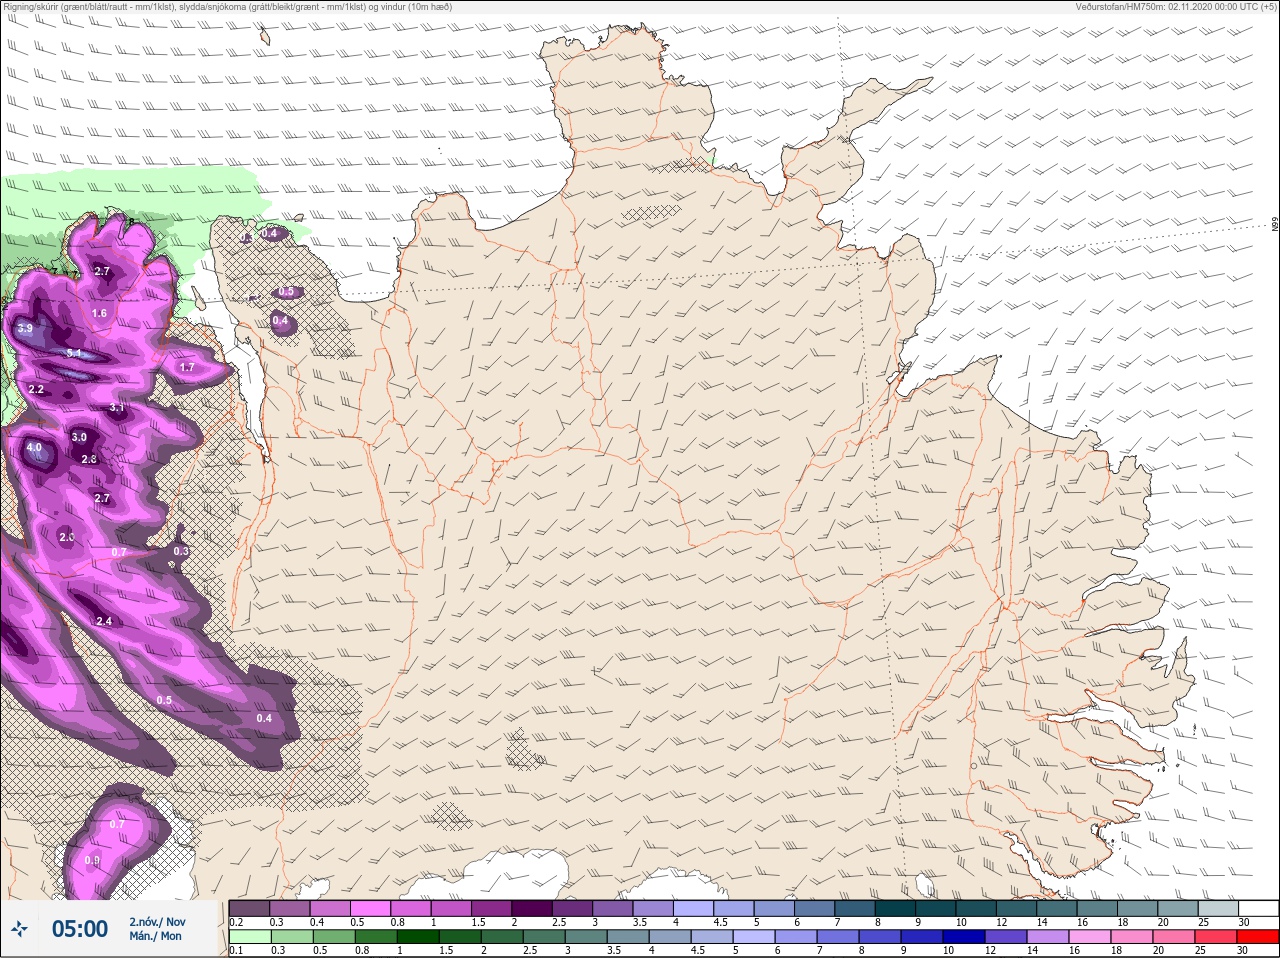
Task: Click the 4.0 precipitation value on map
Action: tap(34, 447)
